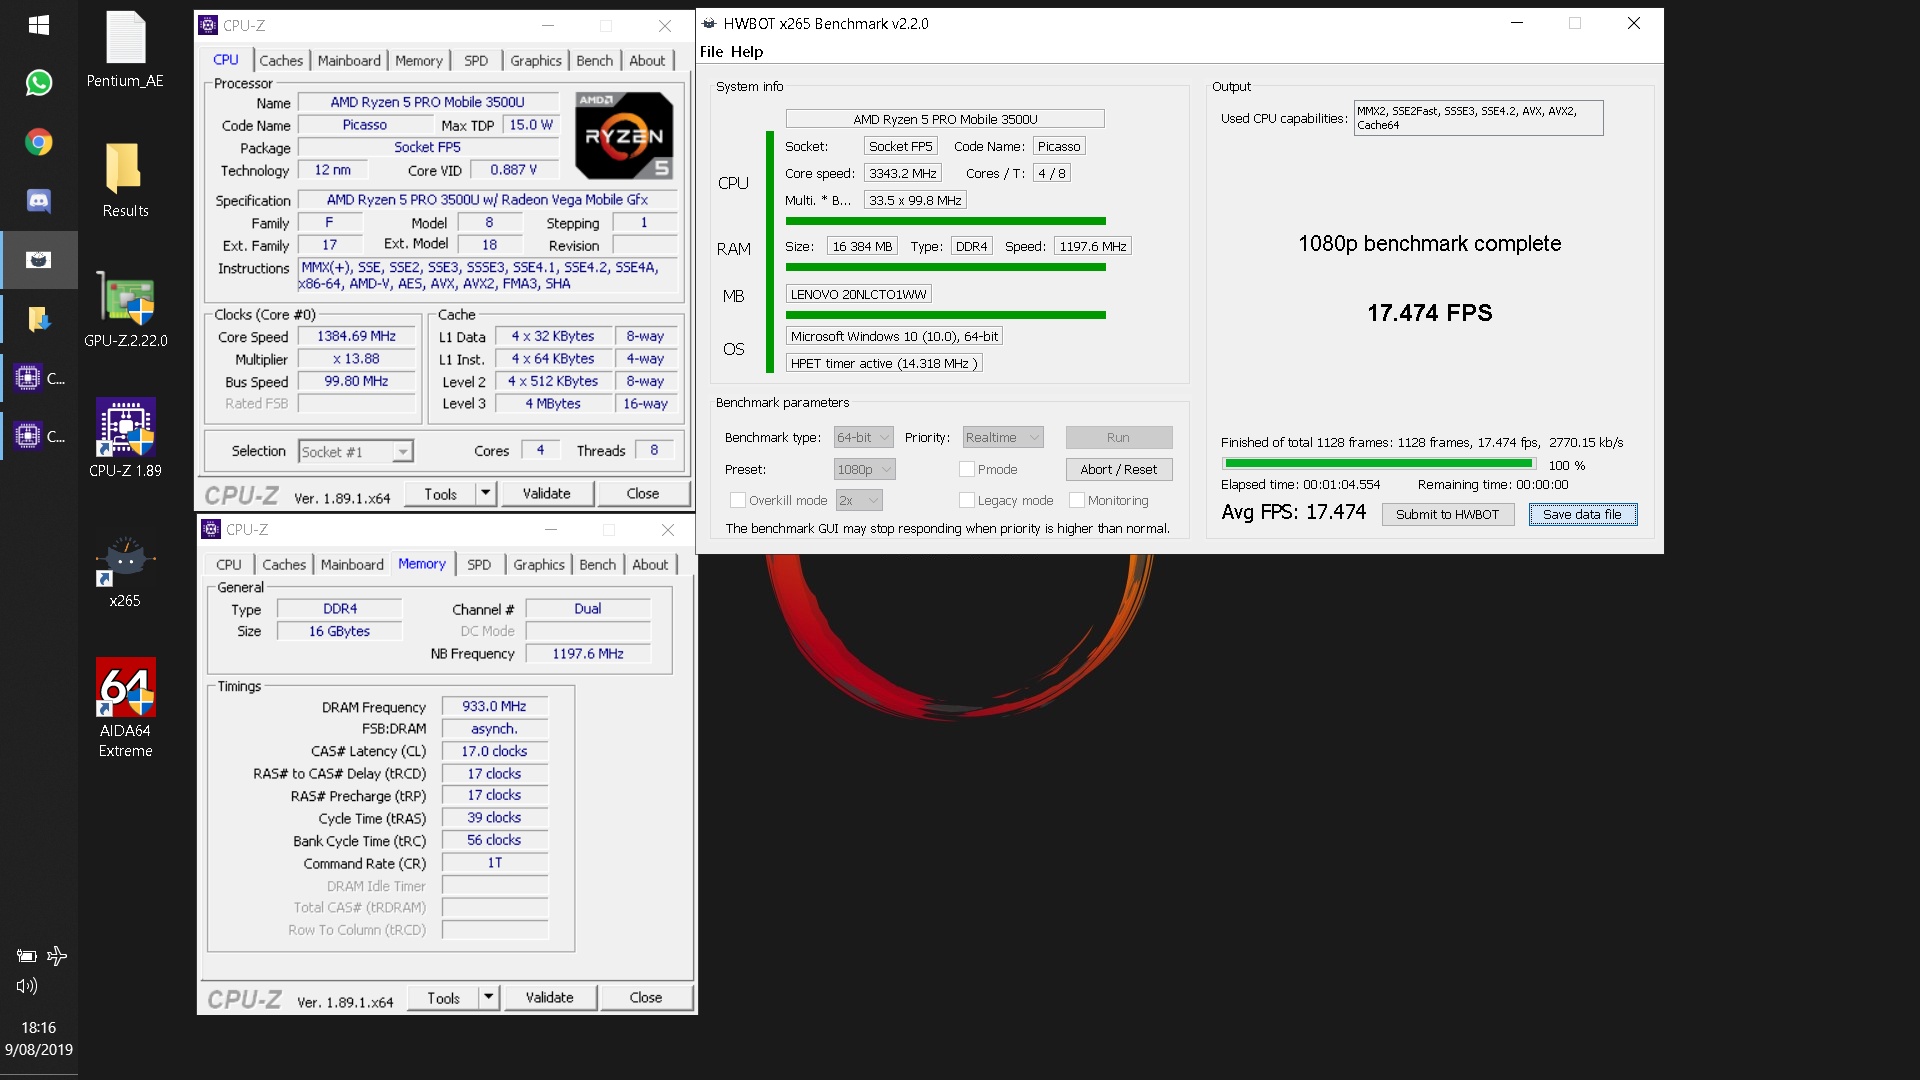Switch to the second CPU-Z taskbar instance
Image resolution: width=1920 pixels, height=1080 pixels.
38,436
